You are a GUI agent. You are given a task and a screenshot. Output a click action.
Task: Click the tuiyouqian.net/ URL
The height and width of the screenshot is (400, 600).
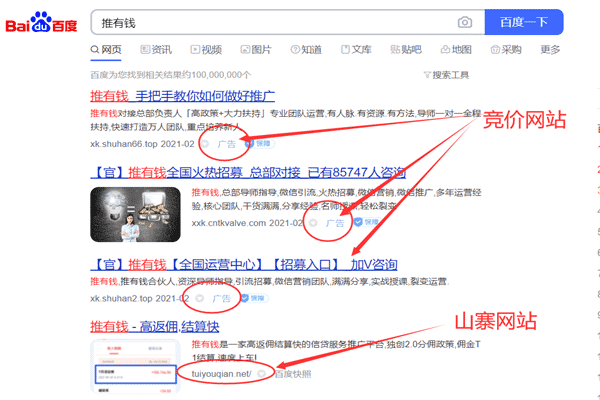222,374
